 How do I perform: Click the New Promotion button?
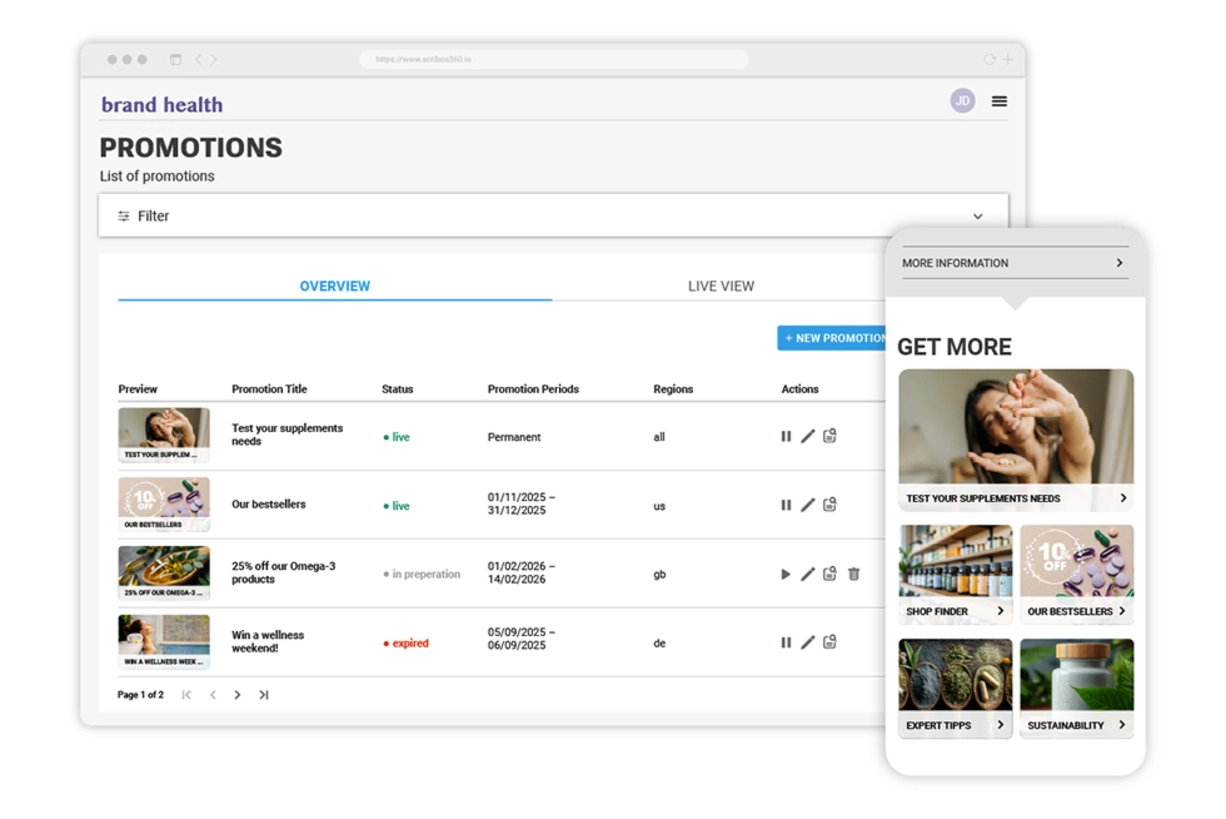coord(832,338)
